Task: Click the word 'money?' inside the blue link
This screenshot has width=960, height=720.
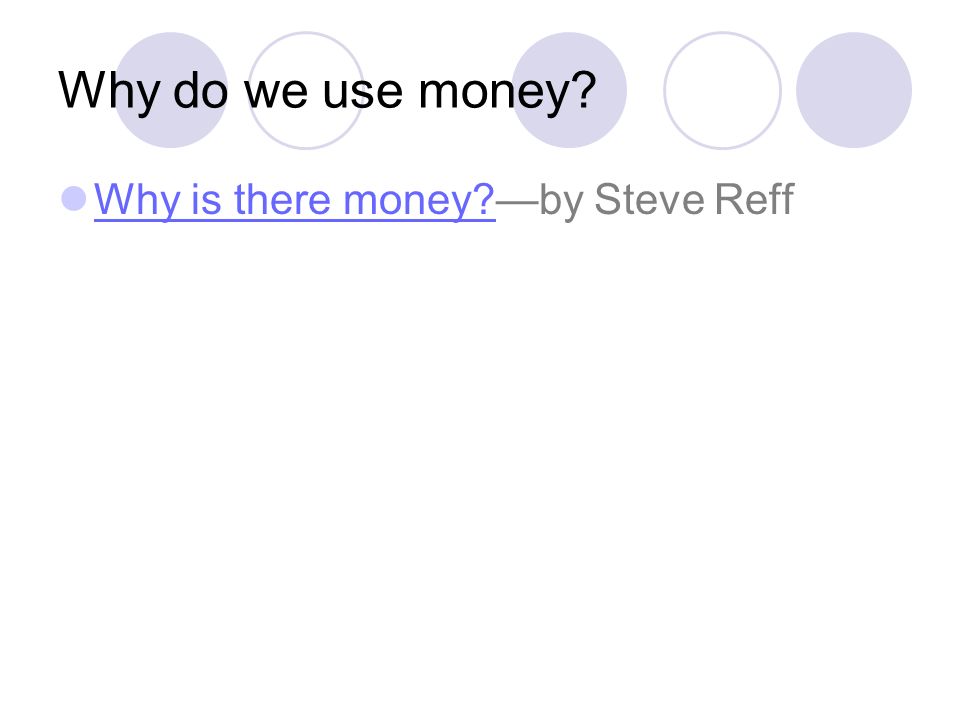Action: coord(419,201)
